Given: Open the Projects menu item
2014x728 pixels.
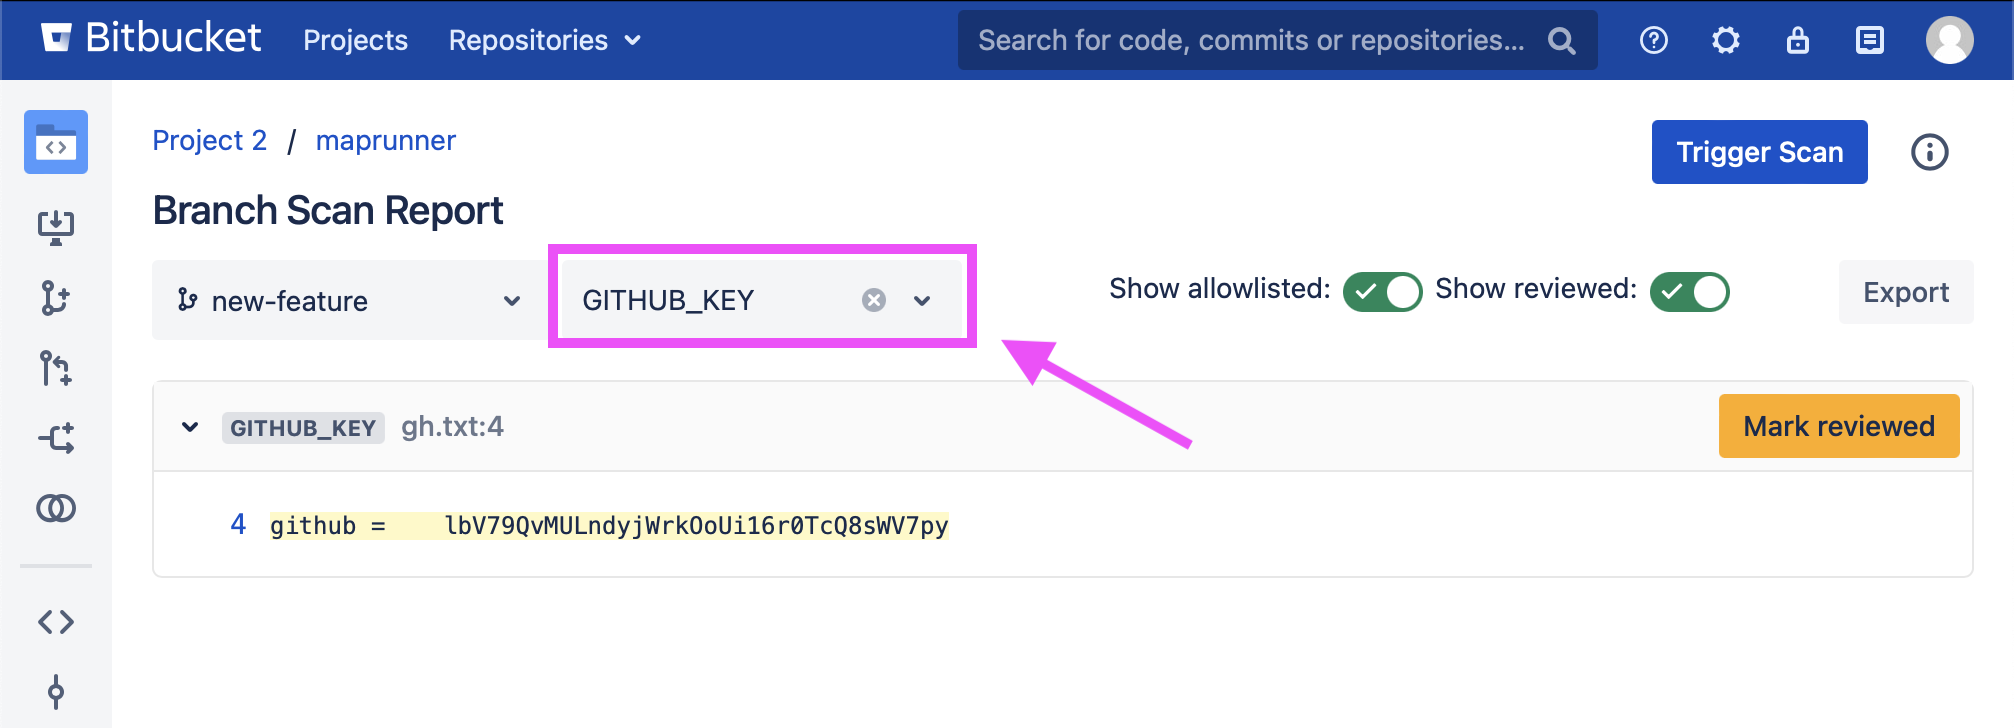Looking at the screenshot, I should (355, 40).
